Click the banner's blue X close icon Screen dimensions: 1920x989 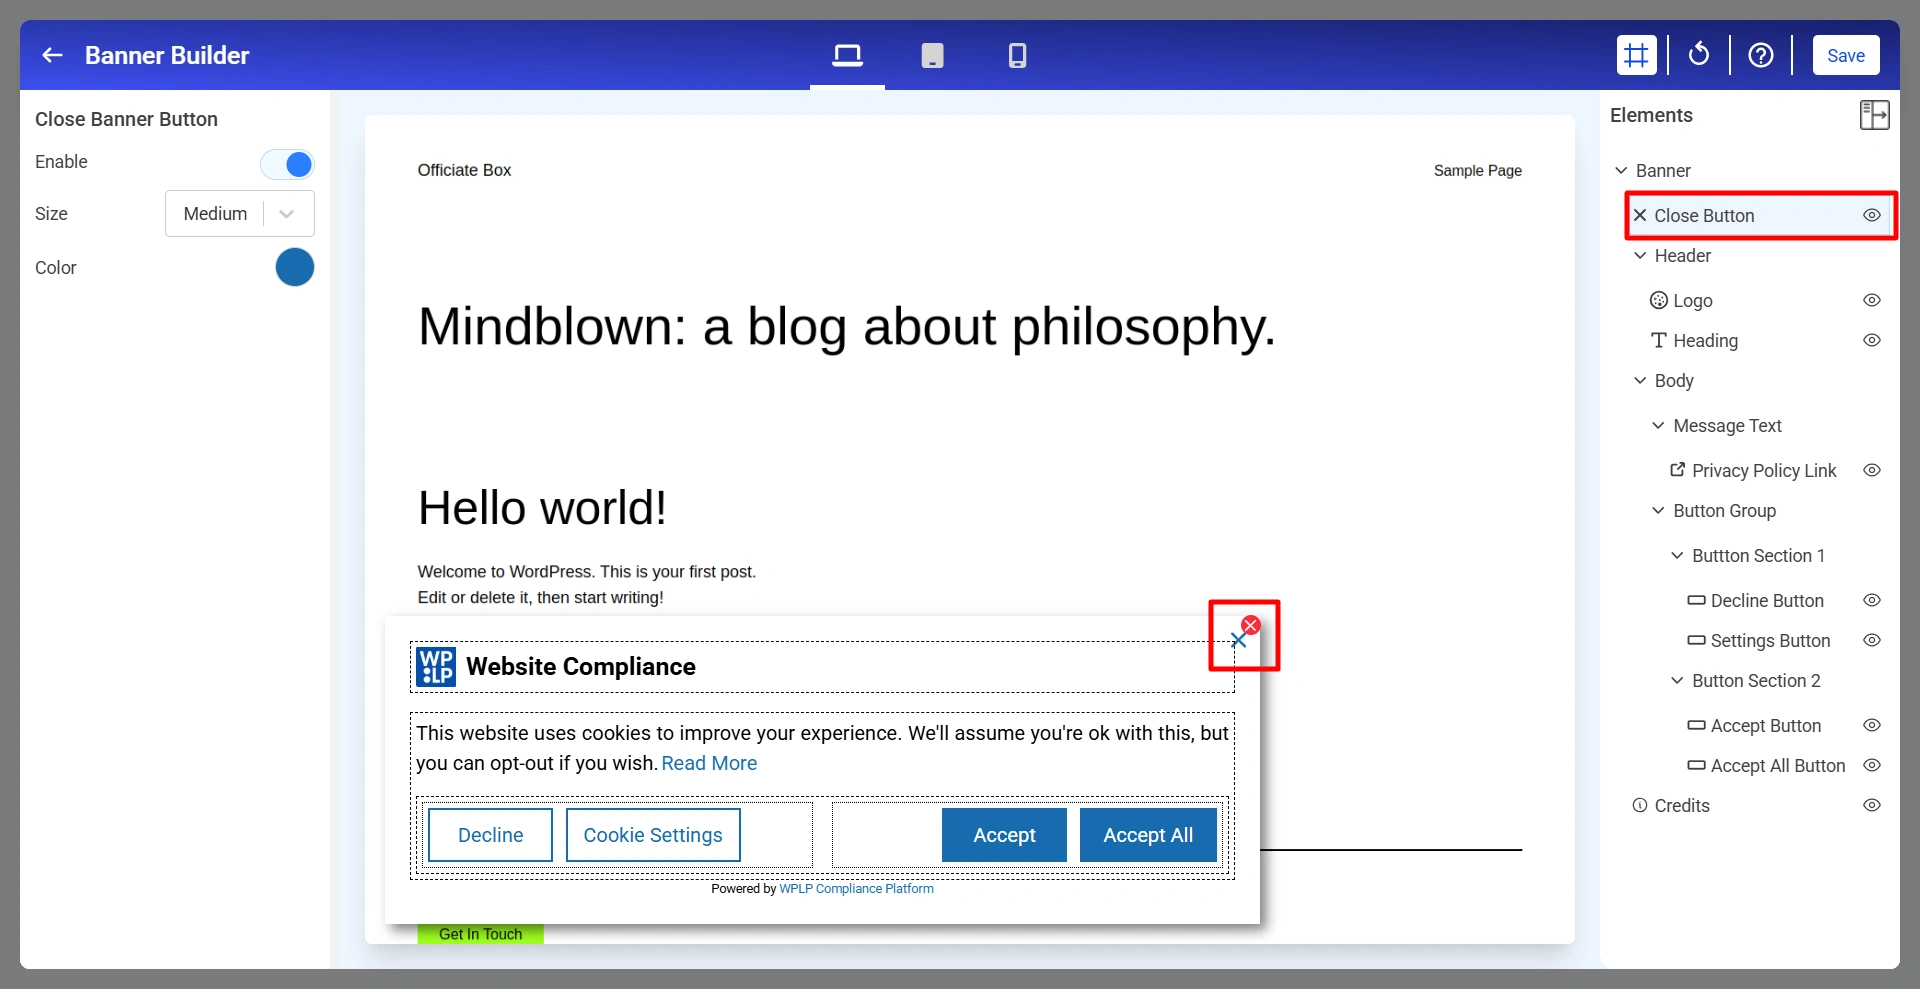[1238, 641]
